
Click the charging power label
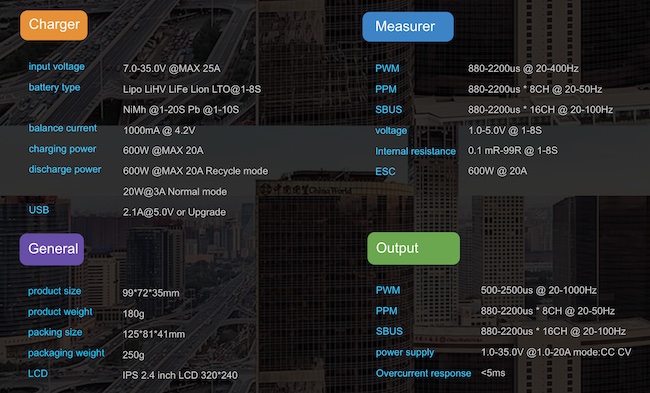pos(62,149)
